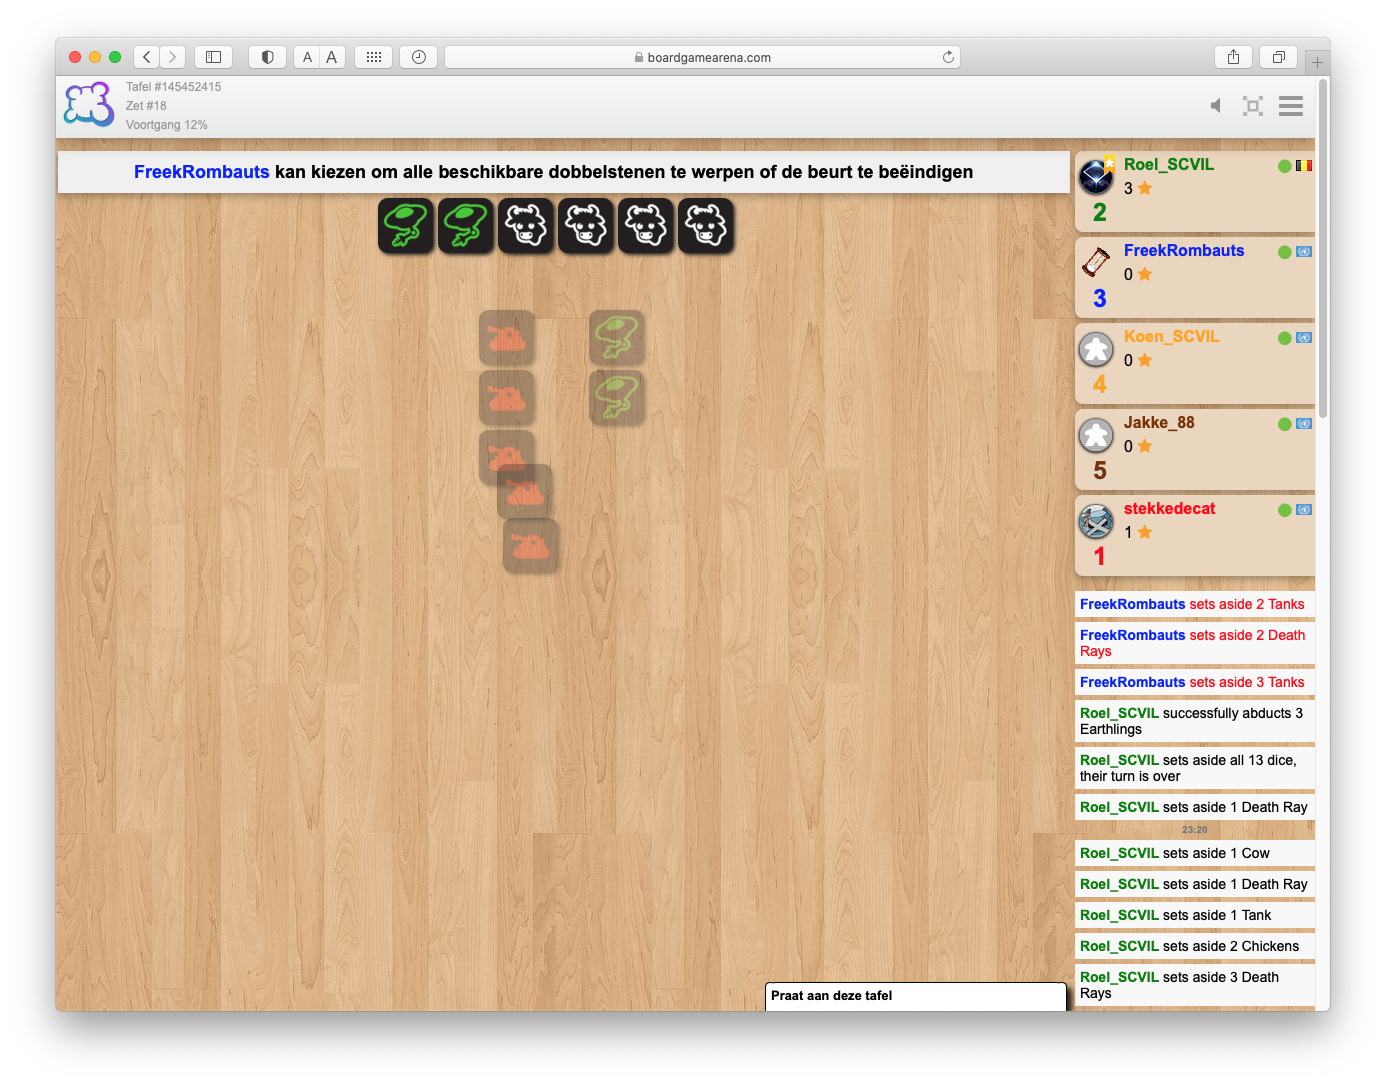Click stekkedecat's score star

tap(1145, 532)
